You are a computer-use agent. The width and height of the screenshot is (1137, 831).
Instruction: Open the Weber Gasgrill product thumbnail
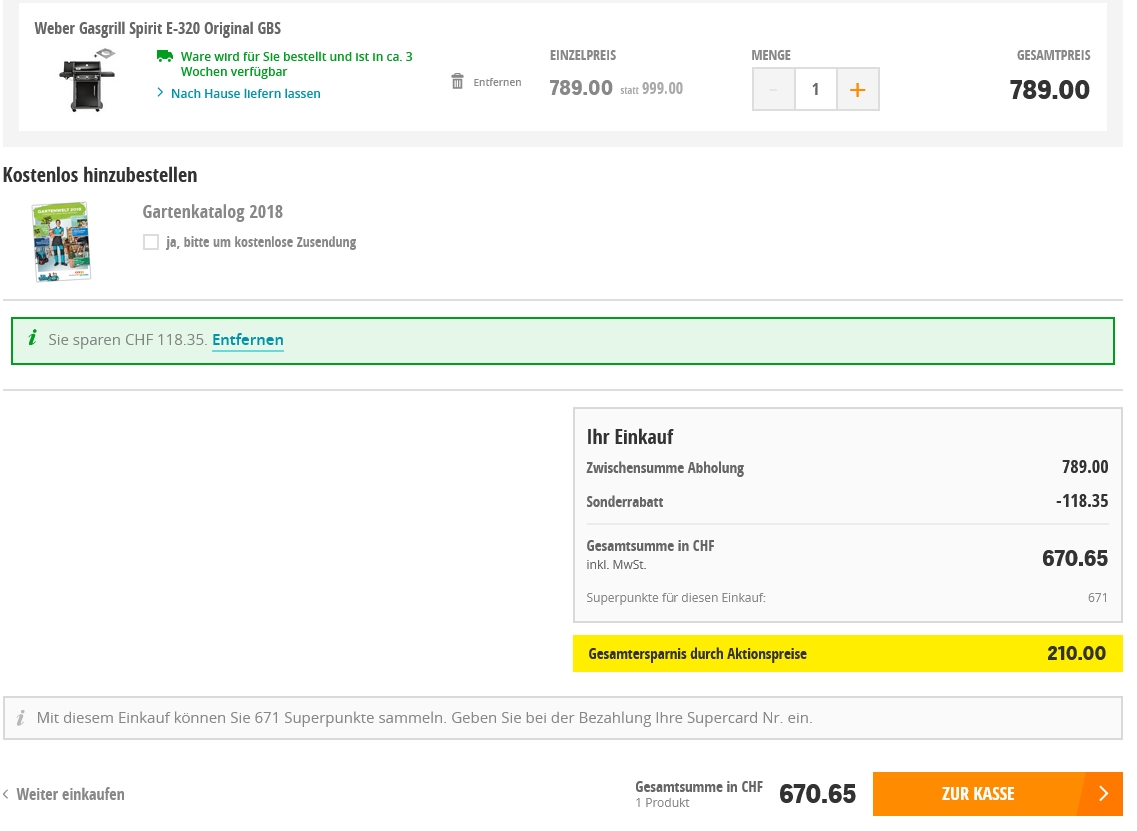coord(88,80)
